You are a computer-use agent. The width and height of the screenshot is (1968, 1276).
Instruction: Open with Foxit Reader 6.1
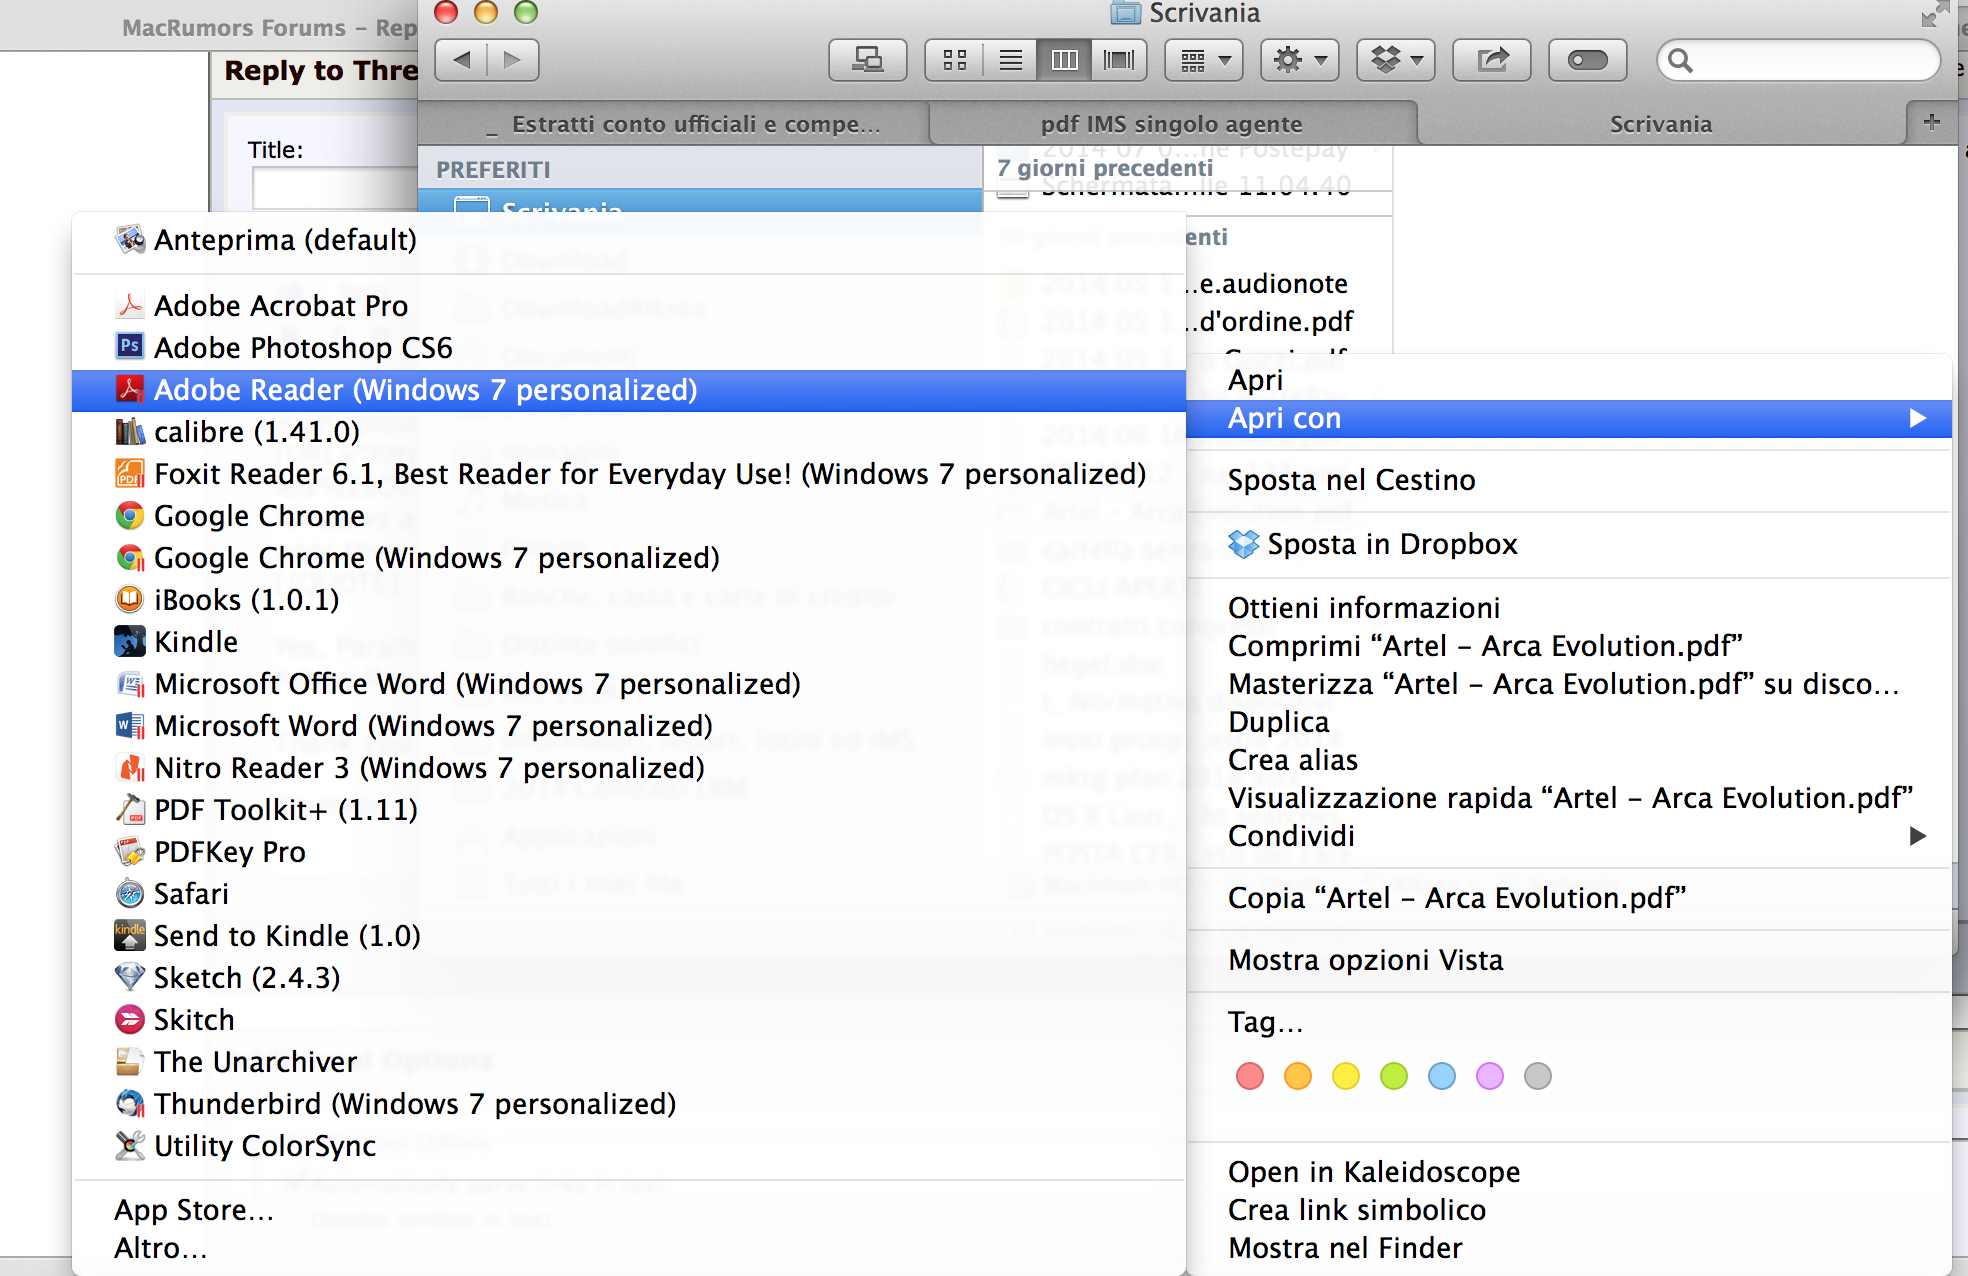pyautogui.click(x=629, y=474)
